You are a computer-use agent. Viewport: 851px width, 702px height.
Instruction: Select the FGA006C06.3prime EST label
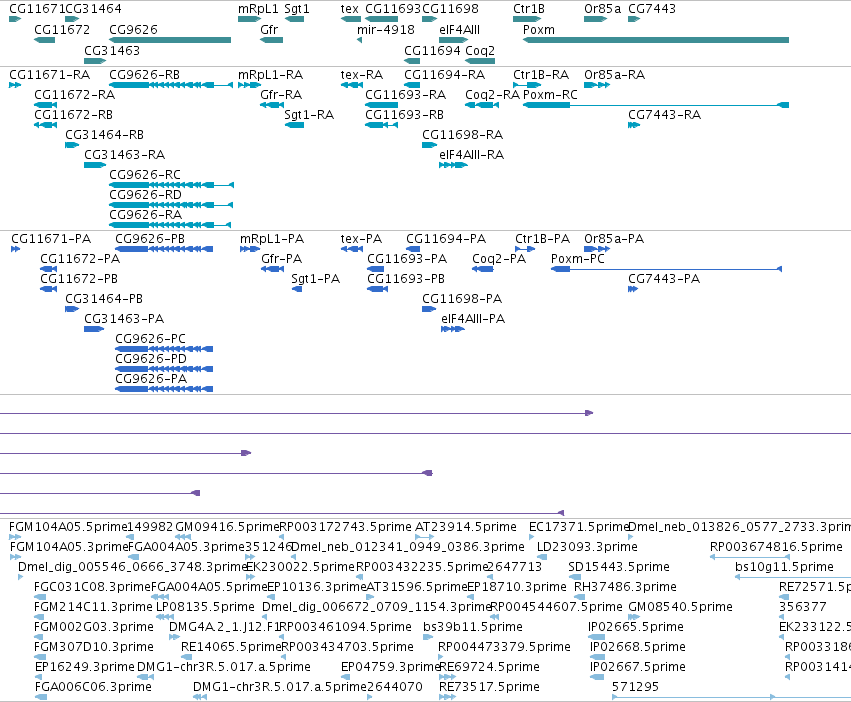click(93, 686)
